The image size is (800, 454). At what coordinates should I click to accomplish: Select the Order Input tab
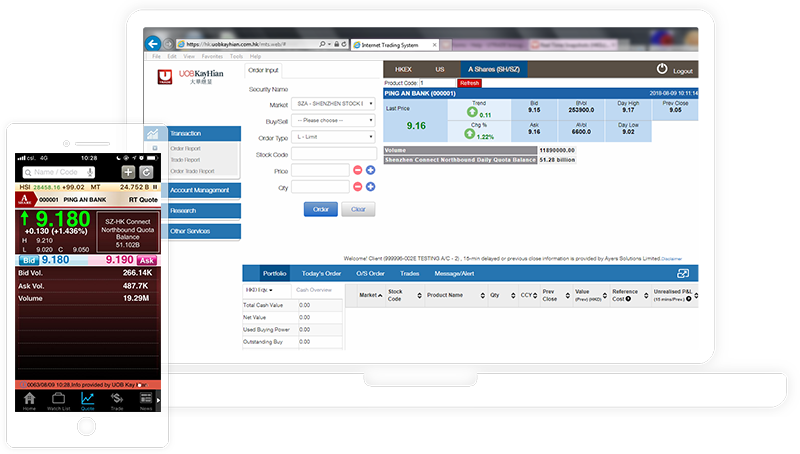point(263,70)
